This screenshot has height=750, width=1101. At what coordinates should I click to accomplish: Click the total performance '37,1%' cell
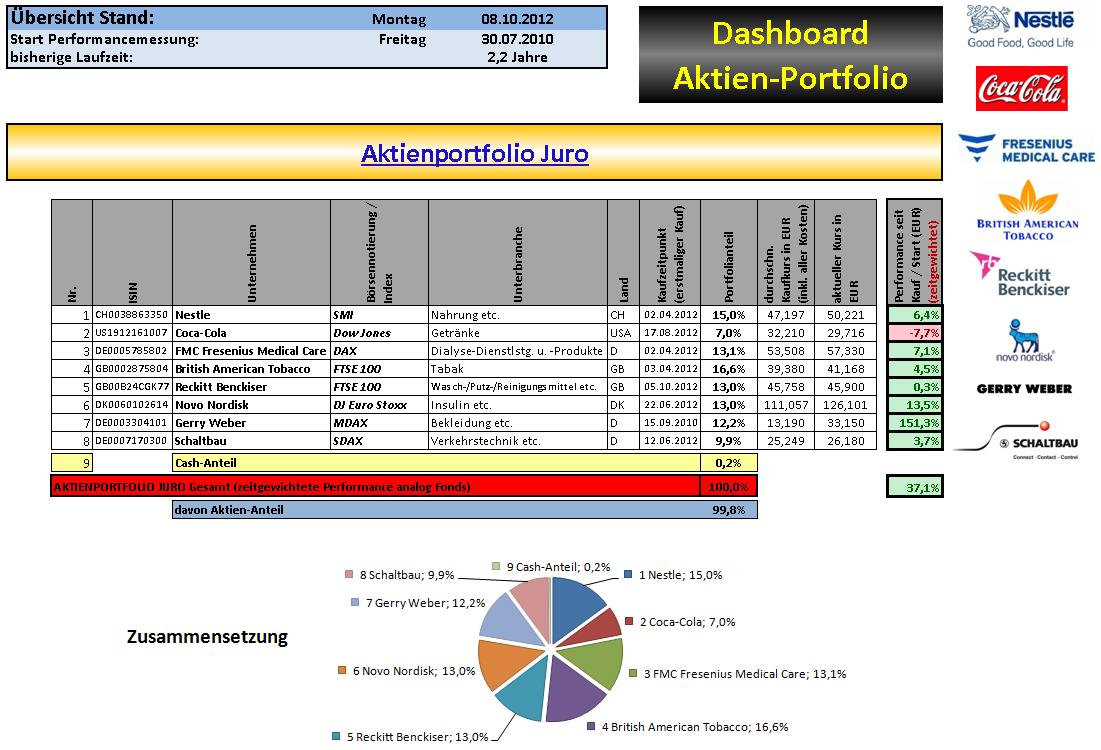pyautogui.click(x=915, y=487)
